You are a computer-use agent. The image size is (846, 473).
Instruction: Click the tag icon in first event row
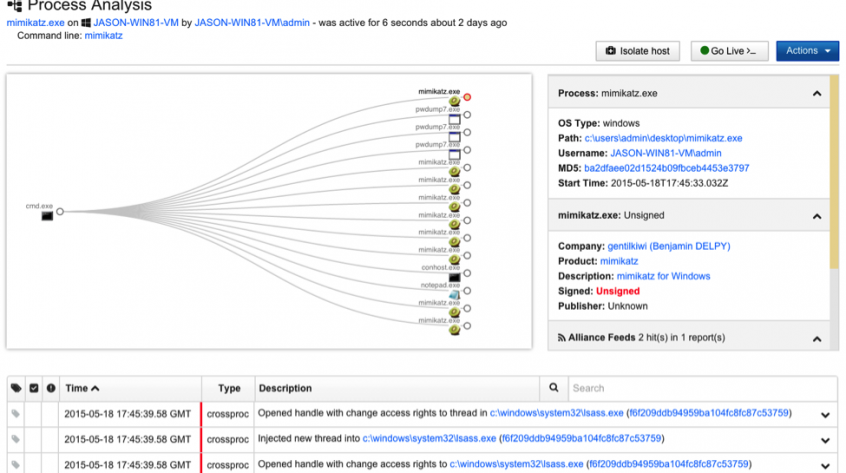pos(16,412)
